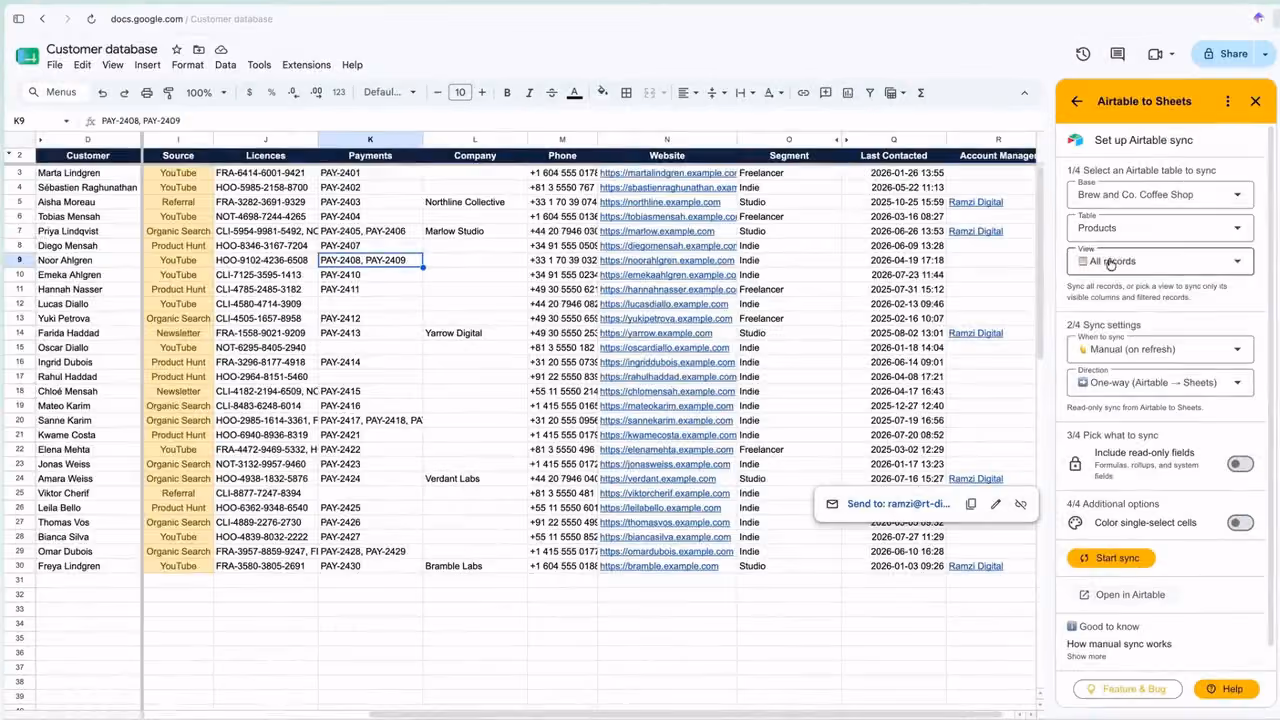Reload the page in the browser

(91, 19)
